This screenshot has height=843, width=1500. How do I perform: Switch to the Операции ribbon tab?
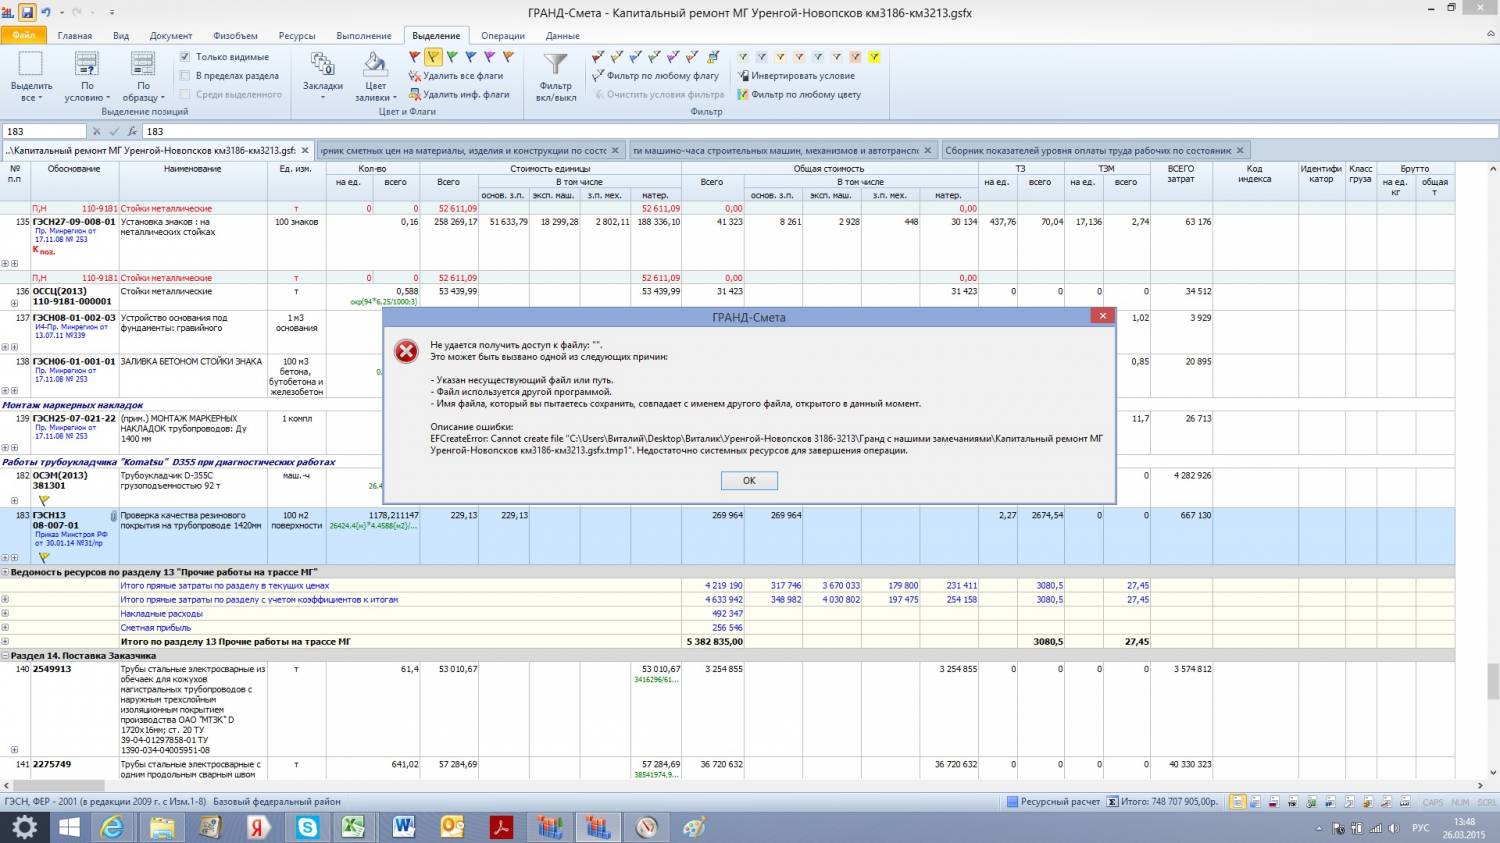[502, 36]
